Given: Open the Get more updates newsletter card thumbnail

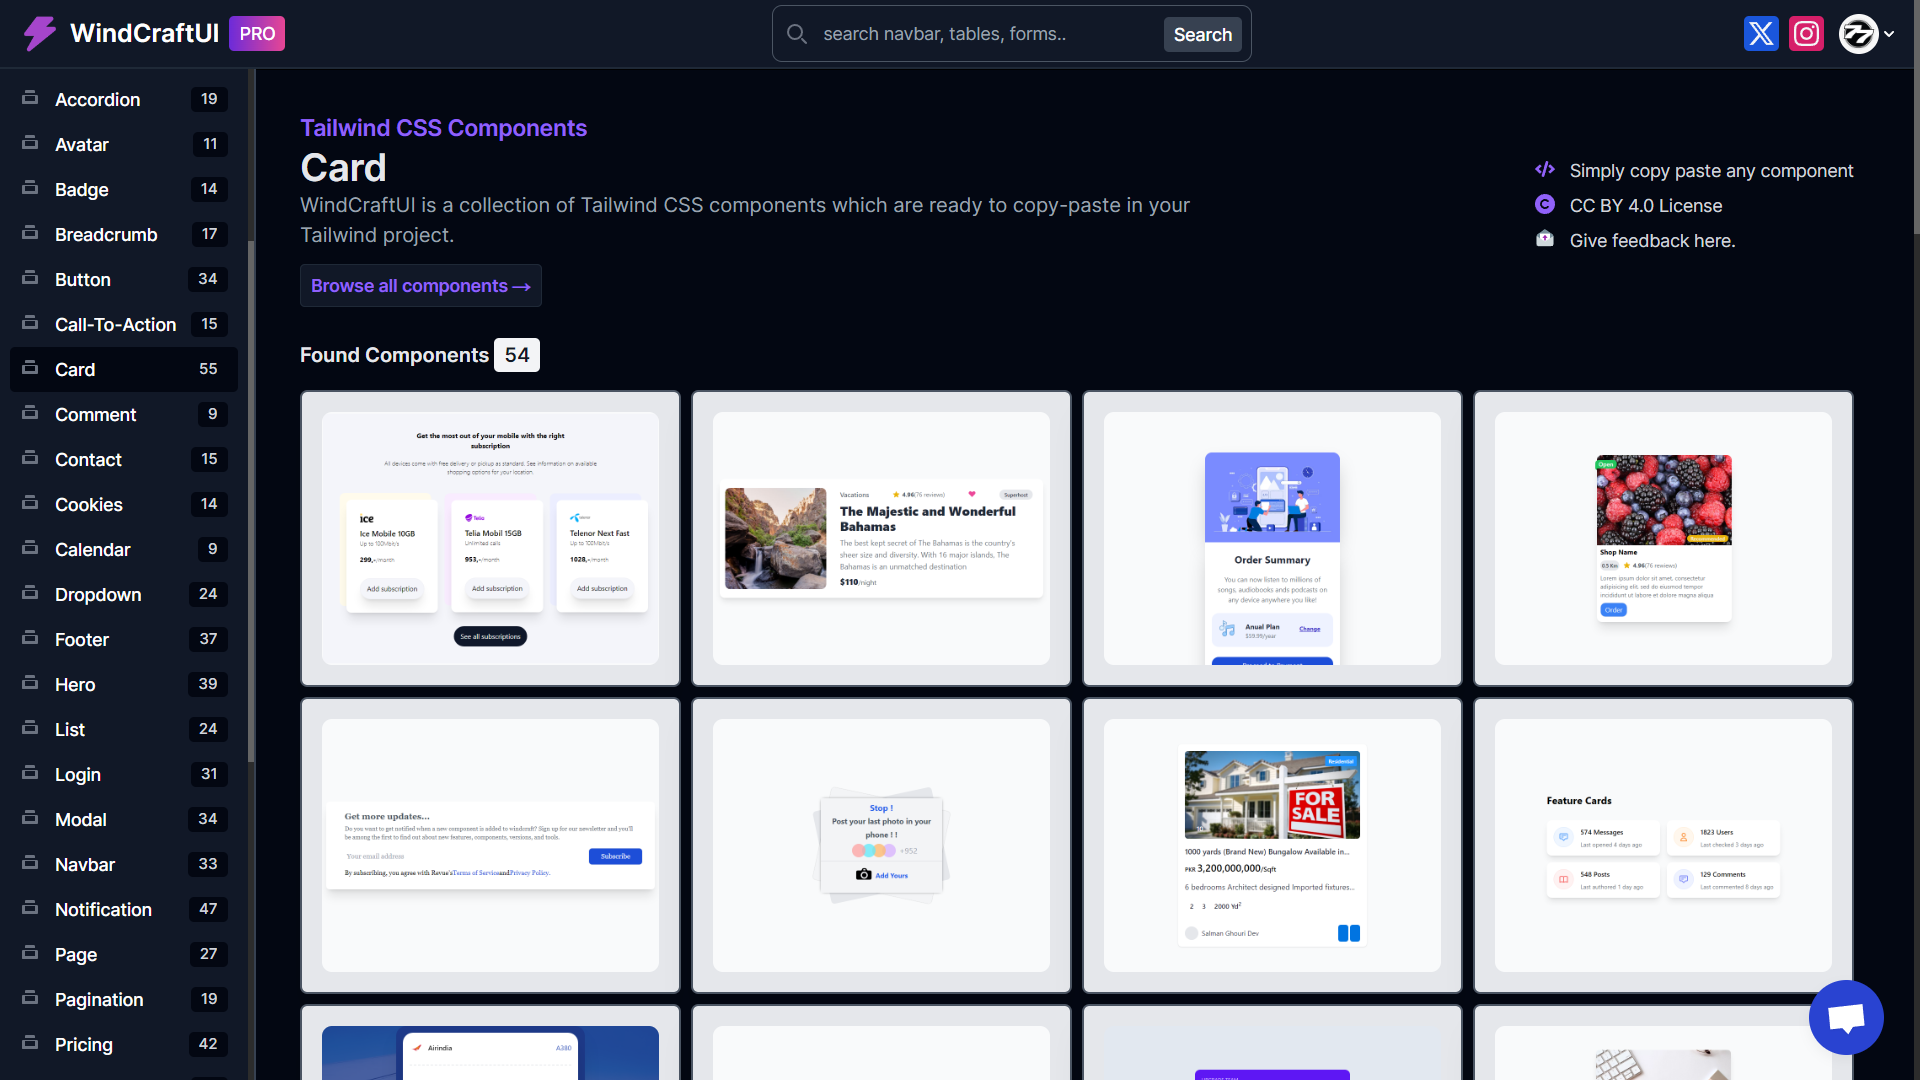Looking at the screenshot, I should [x=490, y=845].
